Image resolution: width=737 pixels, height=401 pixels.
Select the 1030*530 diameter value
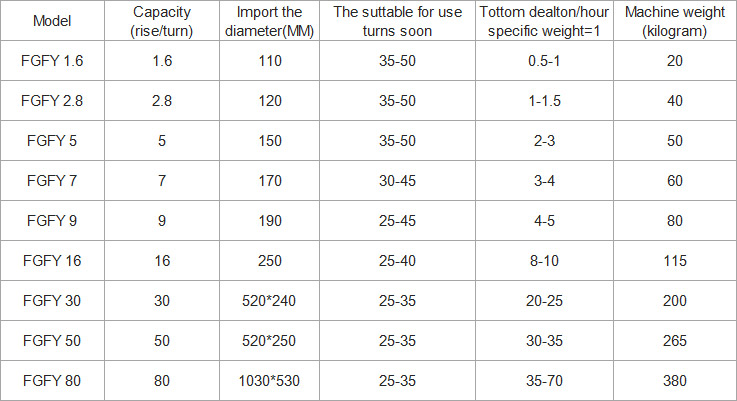[269, 380]
